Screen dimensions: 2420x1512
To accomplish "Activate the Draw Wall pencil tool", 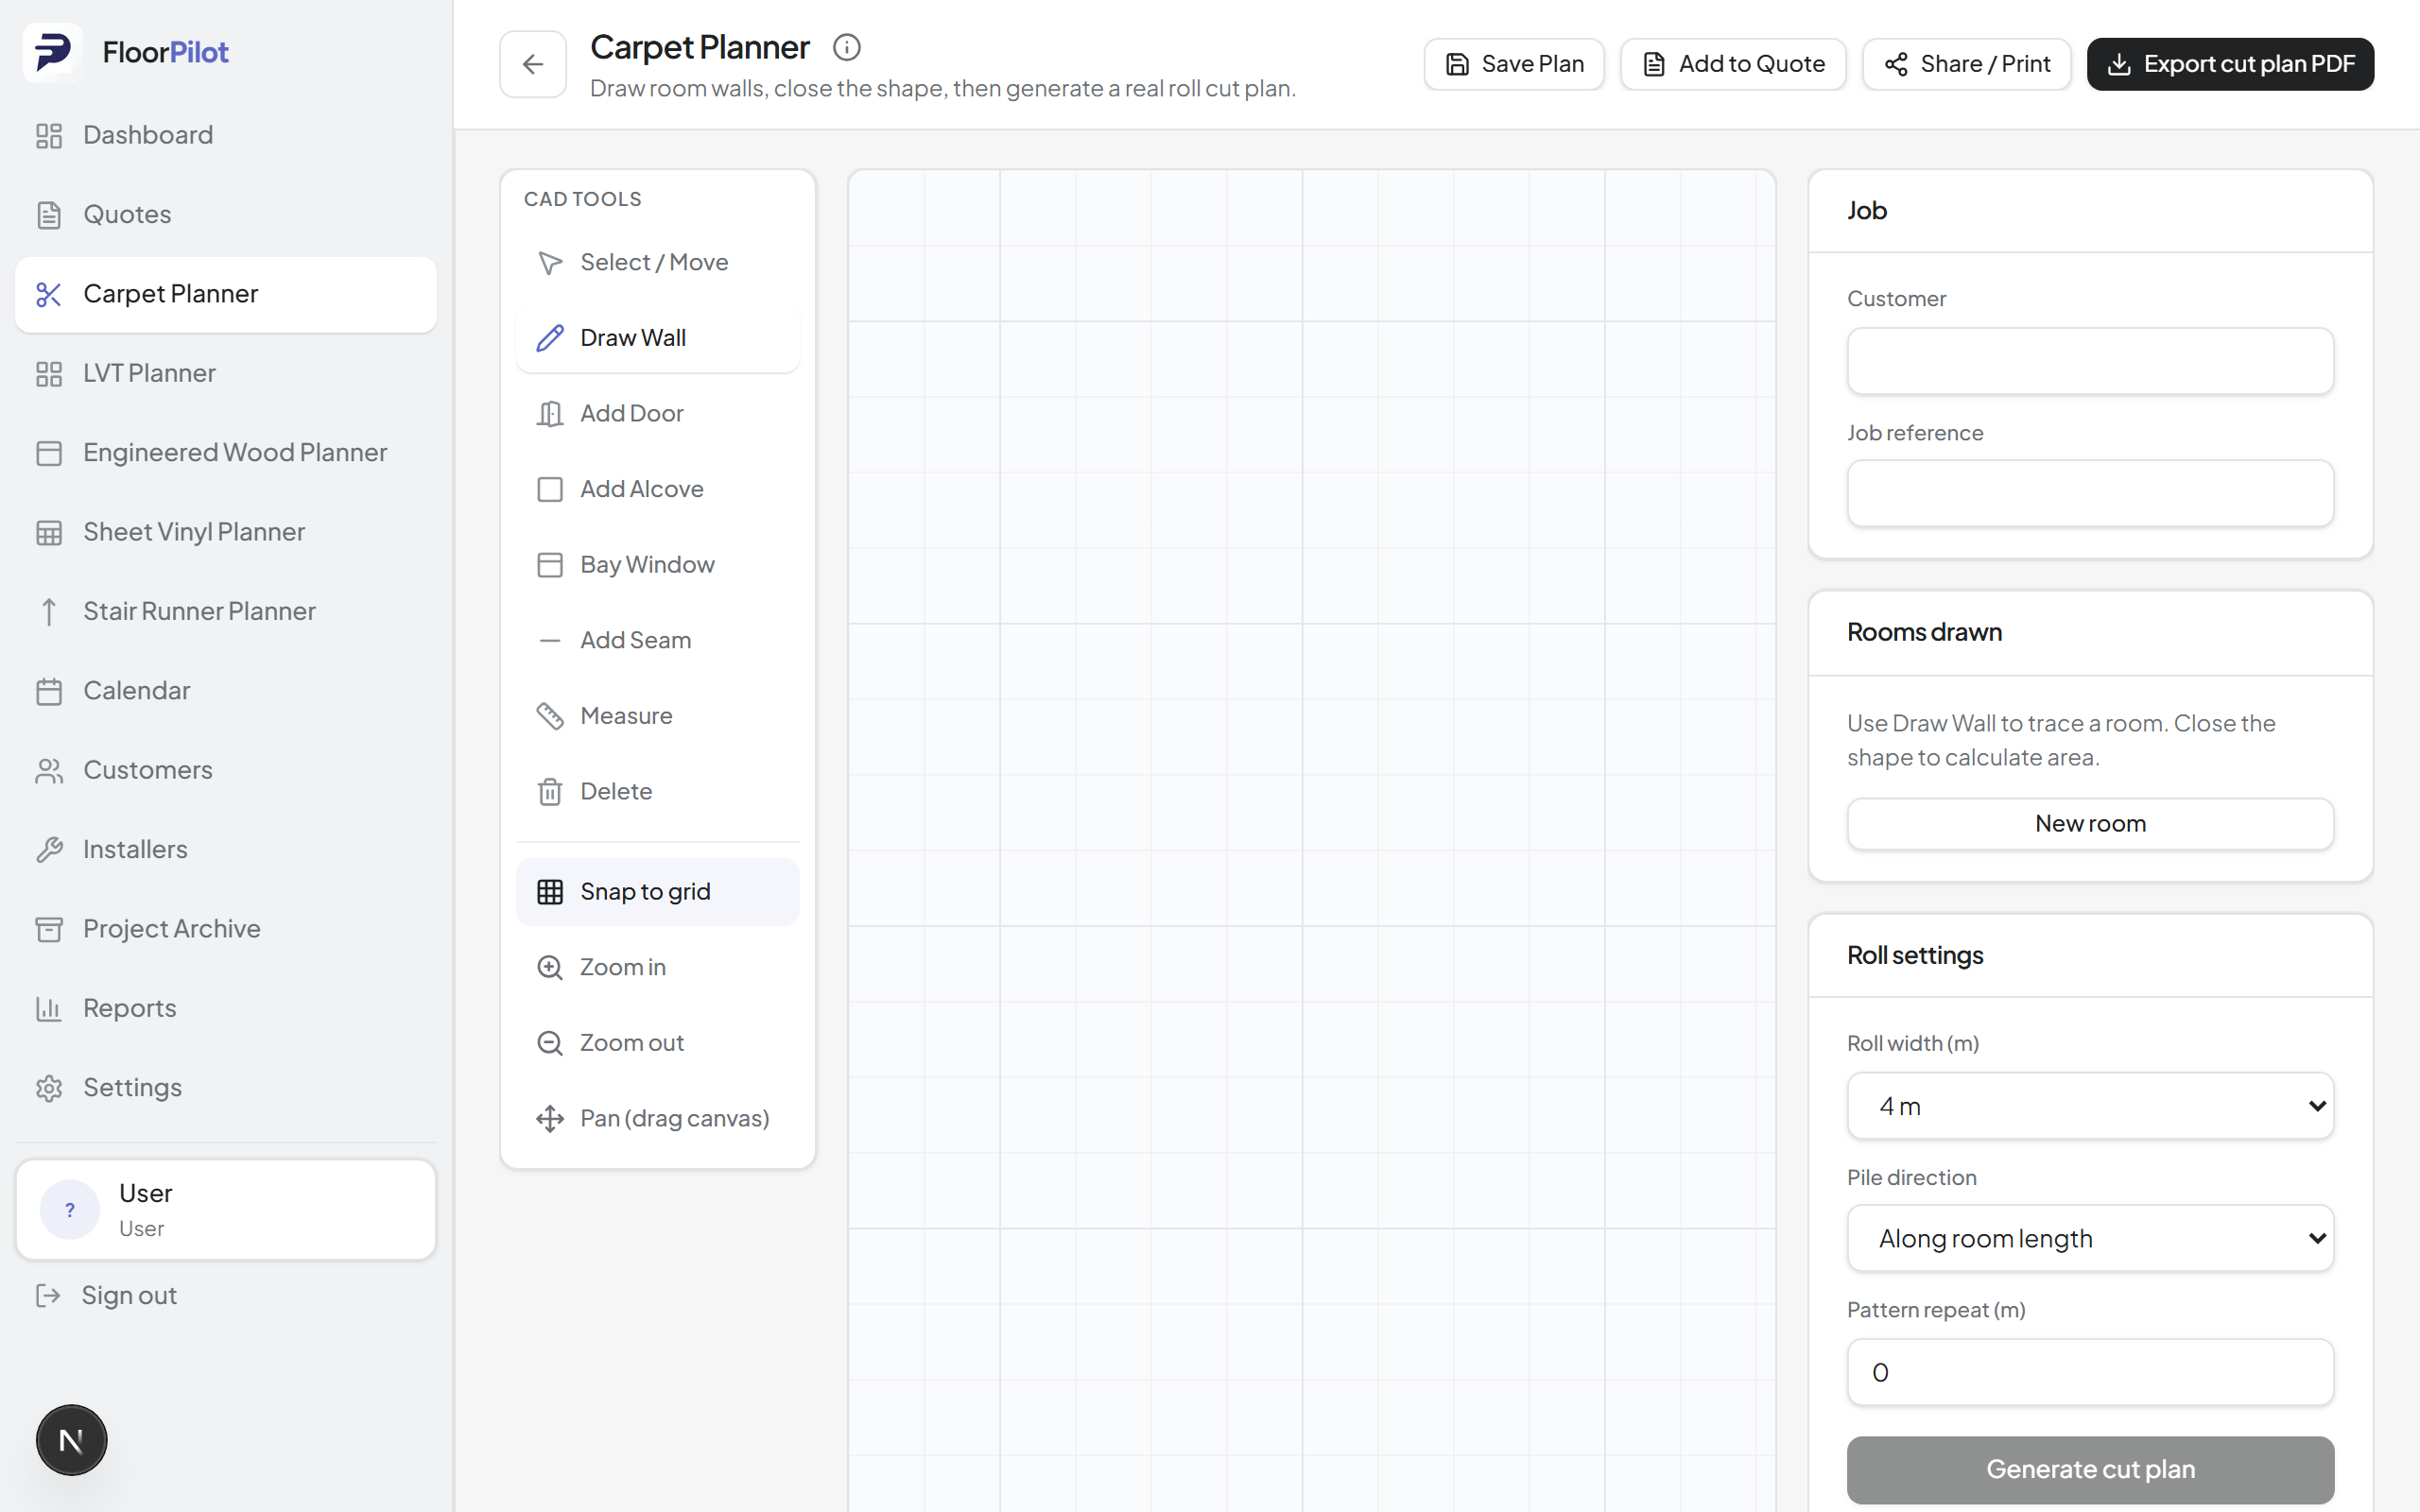I will (x=657, y=338).
